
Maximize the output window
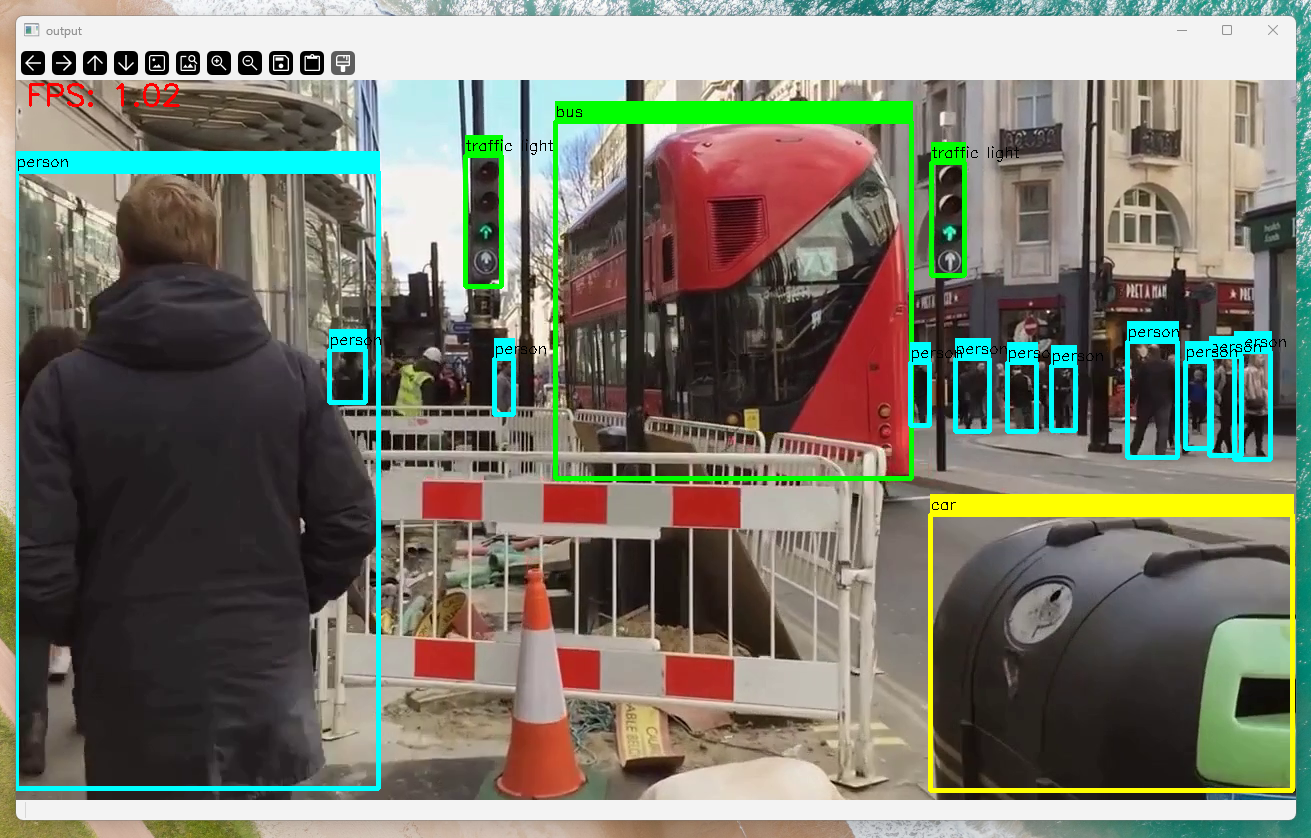pyautogui.click(x=1227, y=30)
